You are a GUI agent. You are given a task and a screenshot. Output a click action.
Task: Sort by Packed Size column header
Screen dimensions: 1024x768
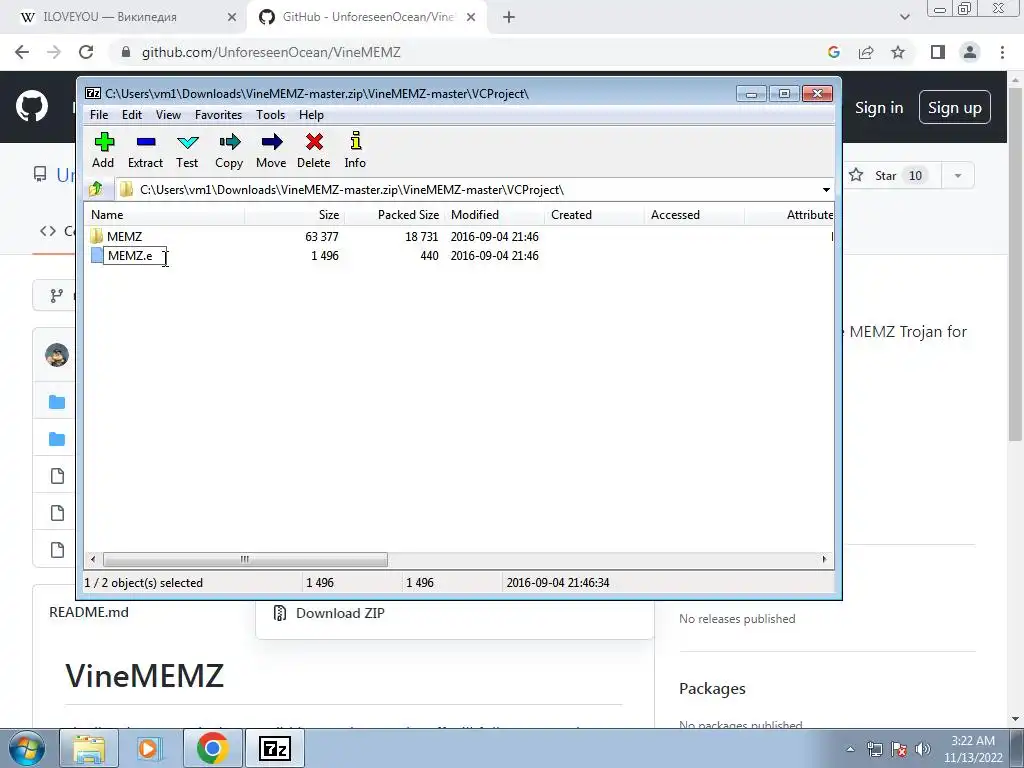[394, 215]
